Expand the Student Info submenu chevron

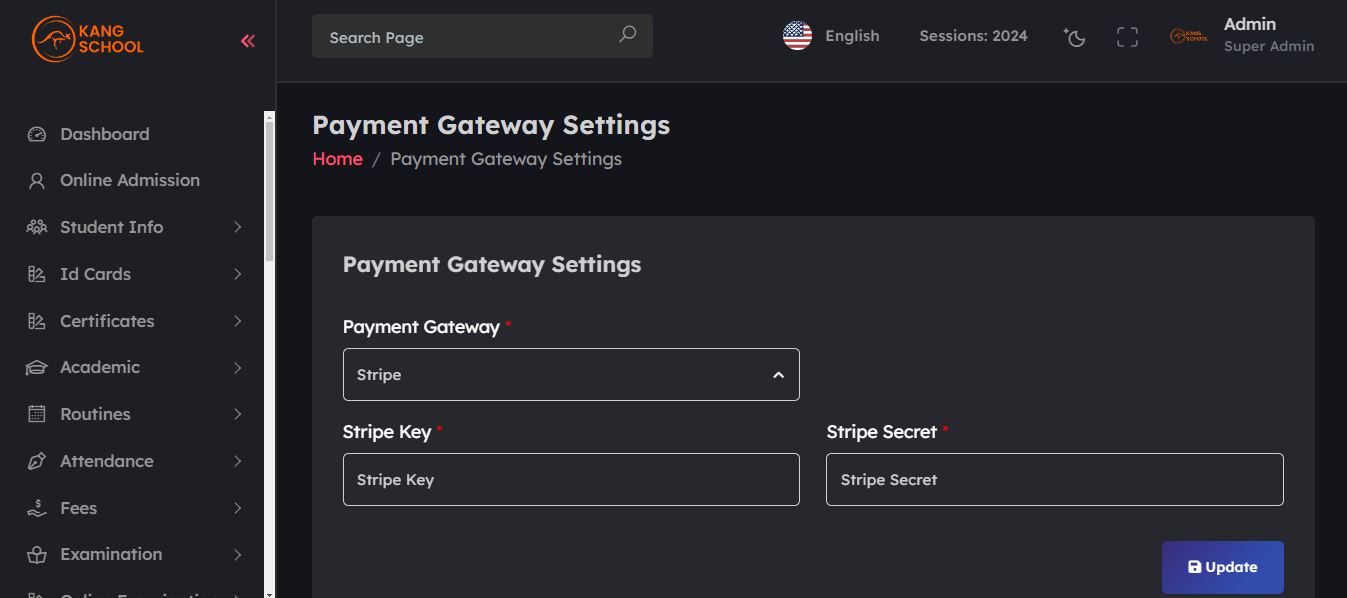238,227
